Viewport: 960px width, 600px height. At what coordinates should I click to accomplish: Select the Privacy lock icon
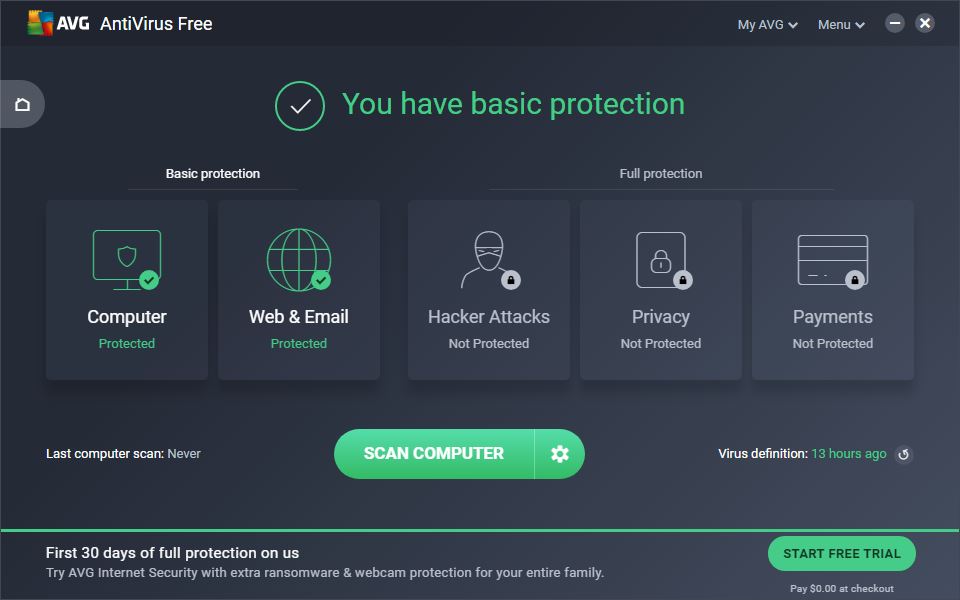coord(660,258)
